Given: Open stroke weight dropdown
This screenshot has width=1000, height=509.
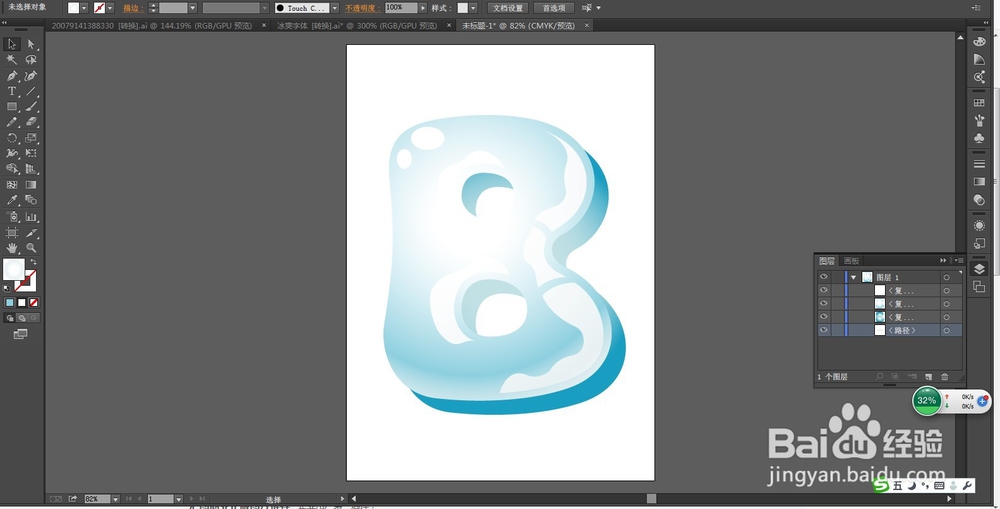Looking at the screenshot, I should (193, 8).
